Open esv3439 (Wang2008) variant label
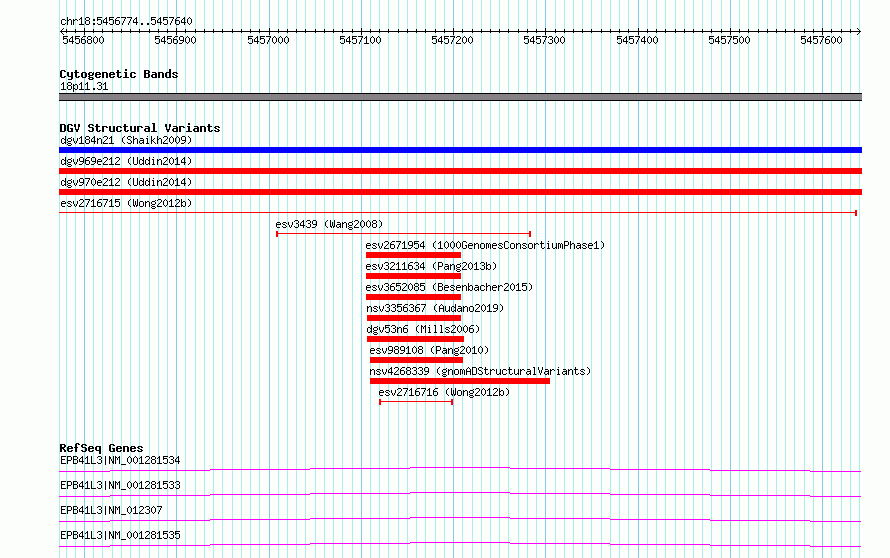 pos(329,224)
